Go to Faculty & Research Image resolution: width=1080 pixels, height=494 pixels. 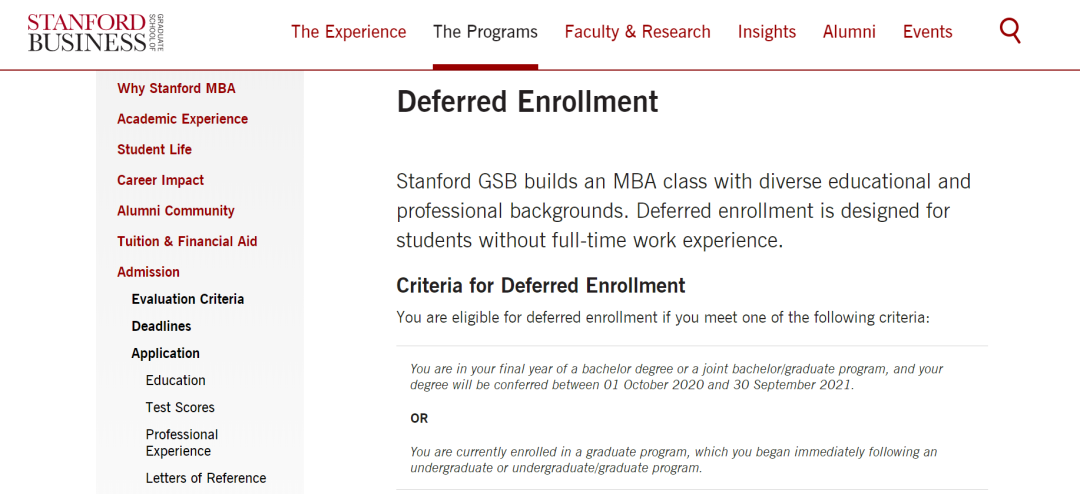(x=637, y=32)
